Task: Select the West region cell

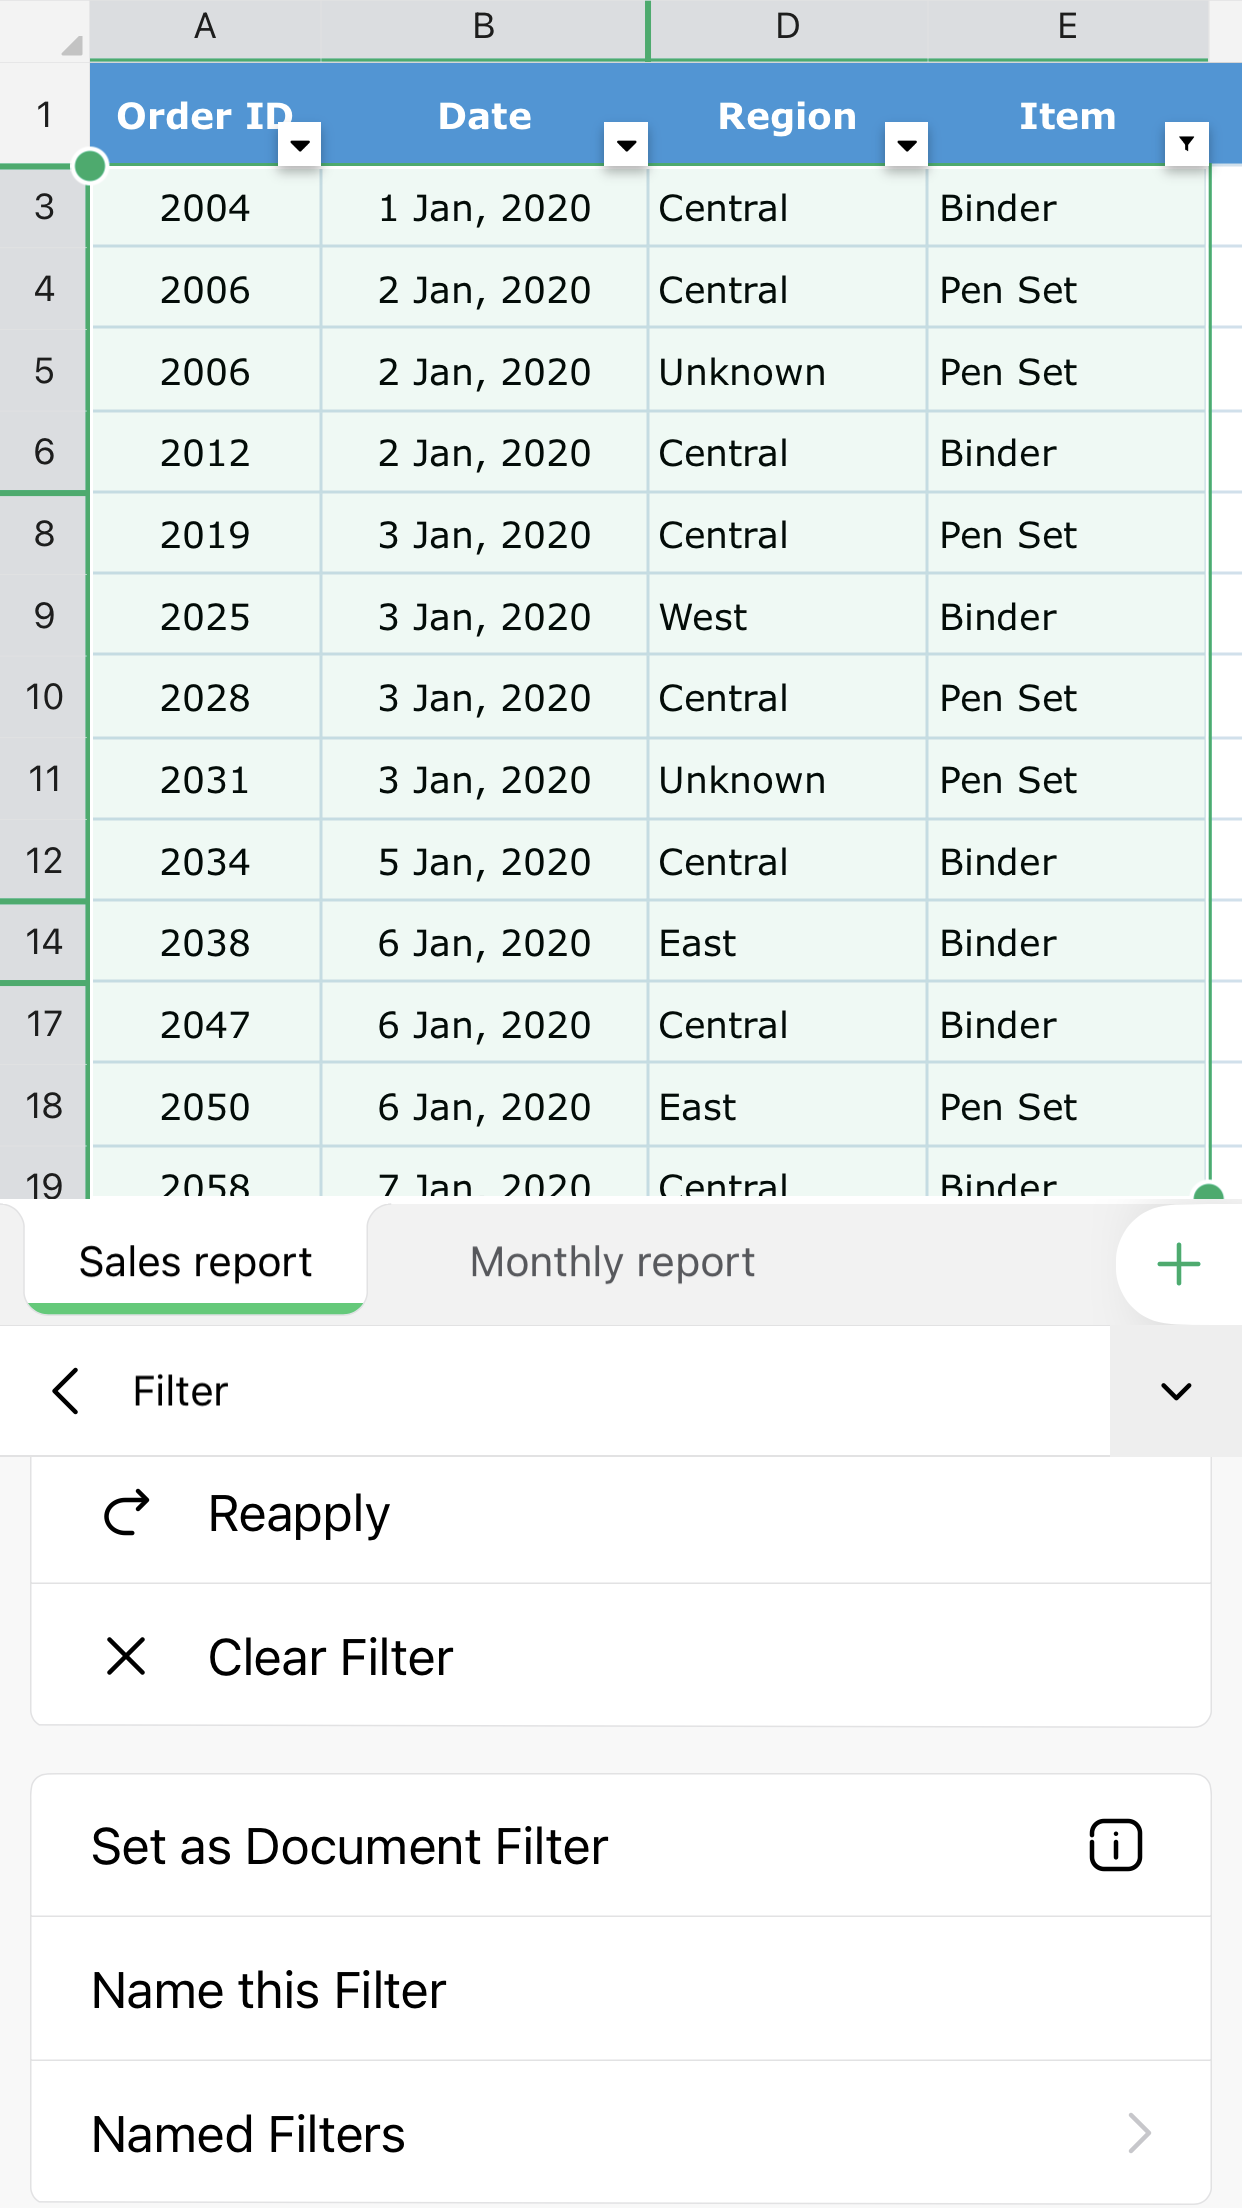Action: [x=703, y=617]
